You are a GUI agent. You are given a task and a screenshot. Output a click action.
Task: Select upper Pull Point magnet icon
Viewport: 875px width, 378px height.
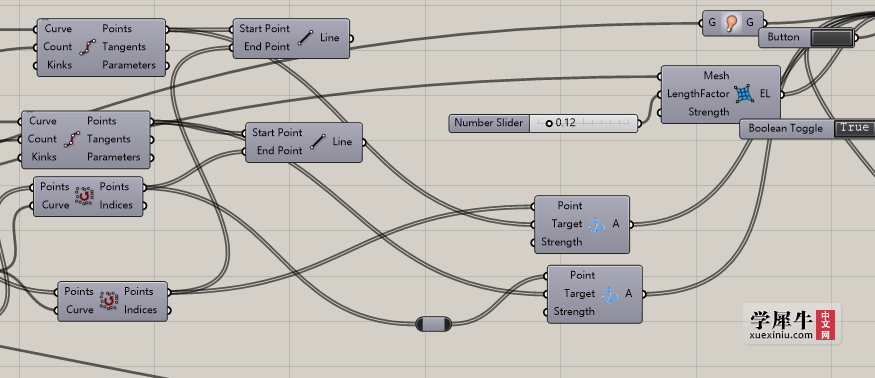point(84,196)
